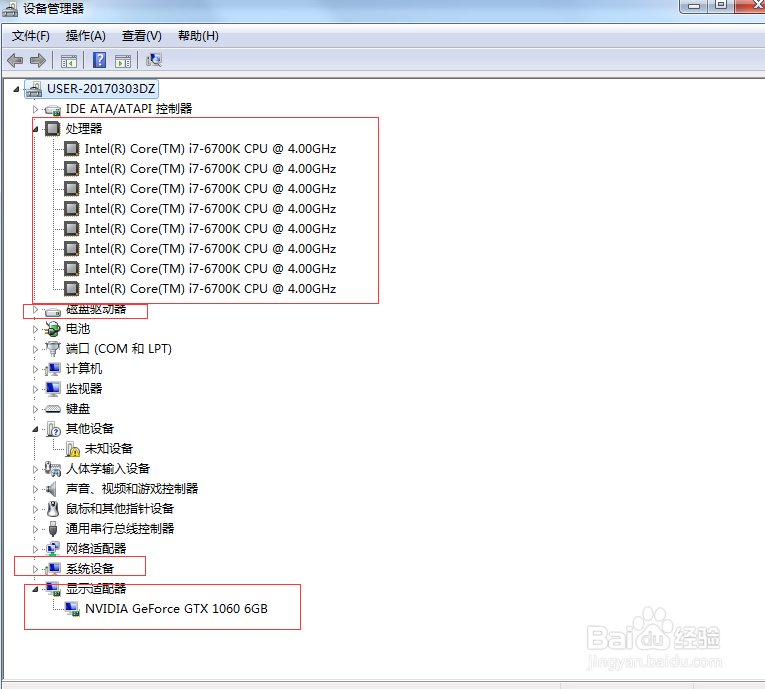Expand the 端口 (COM 和 LPT) node
The height and width of the screenshot is (689, 765).
pos(35,349)
